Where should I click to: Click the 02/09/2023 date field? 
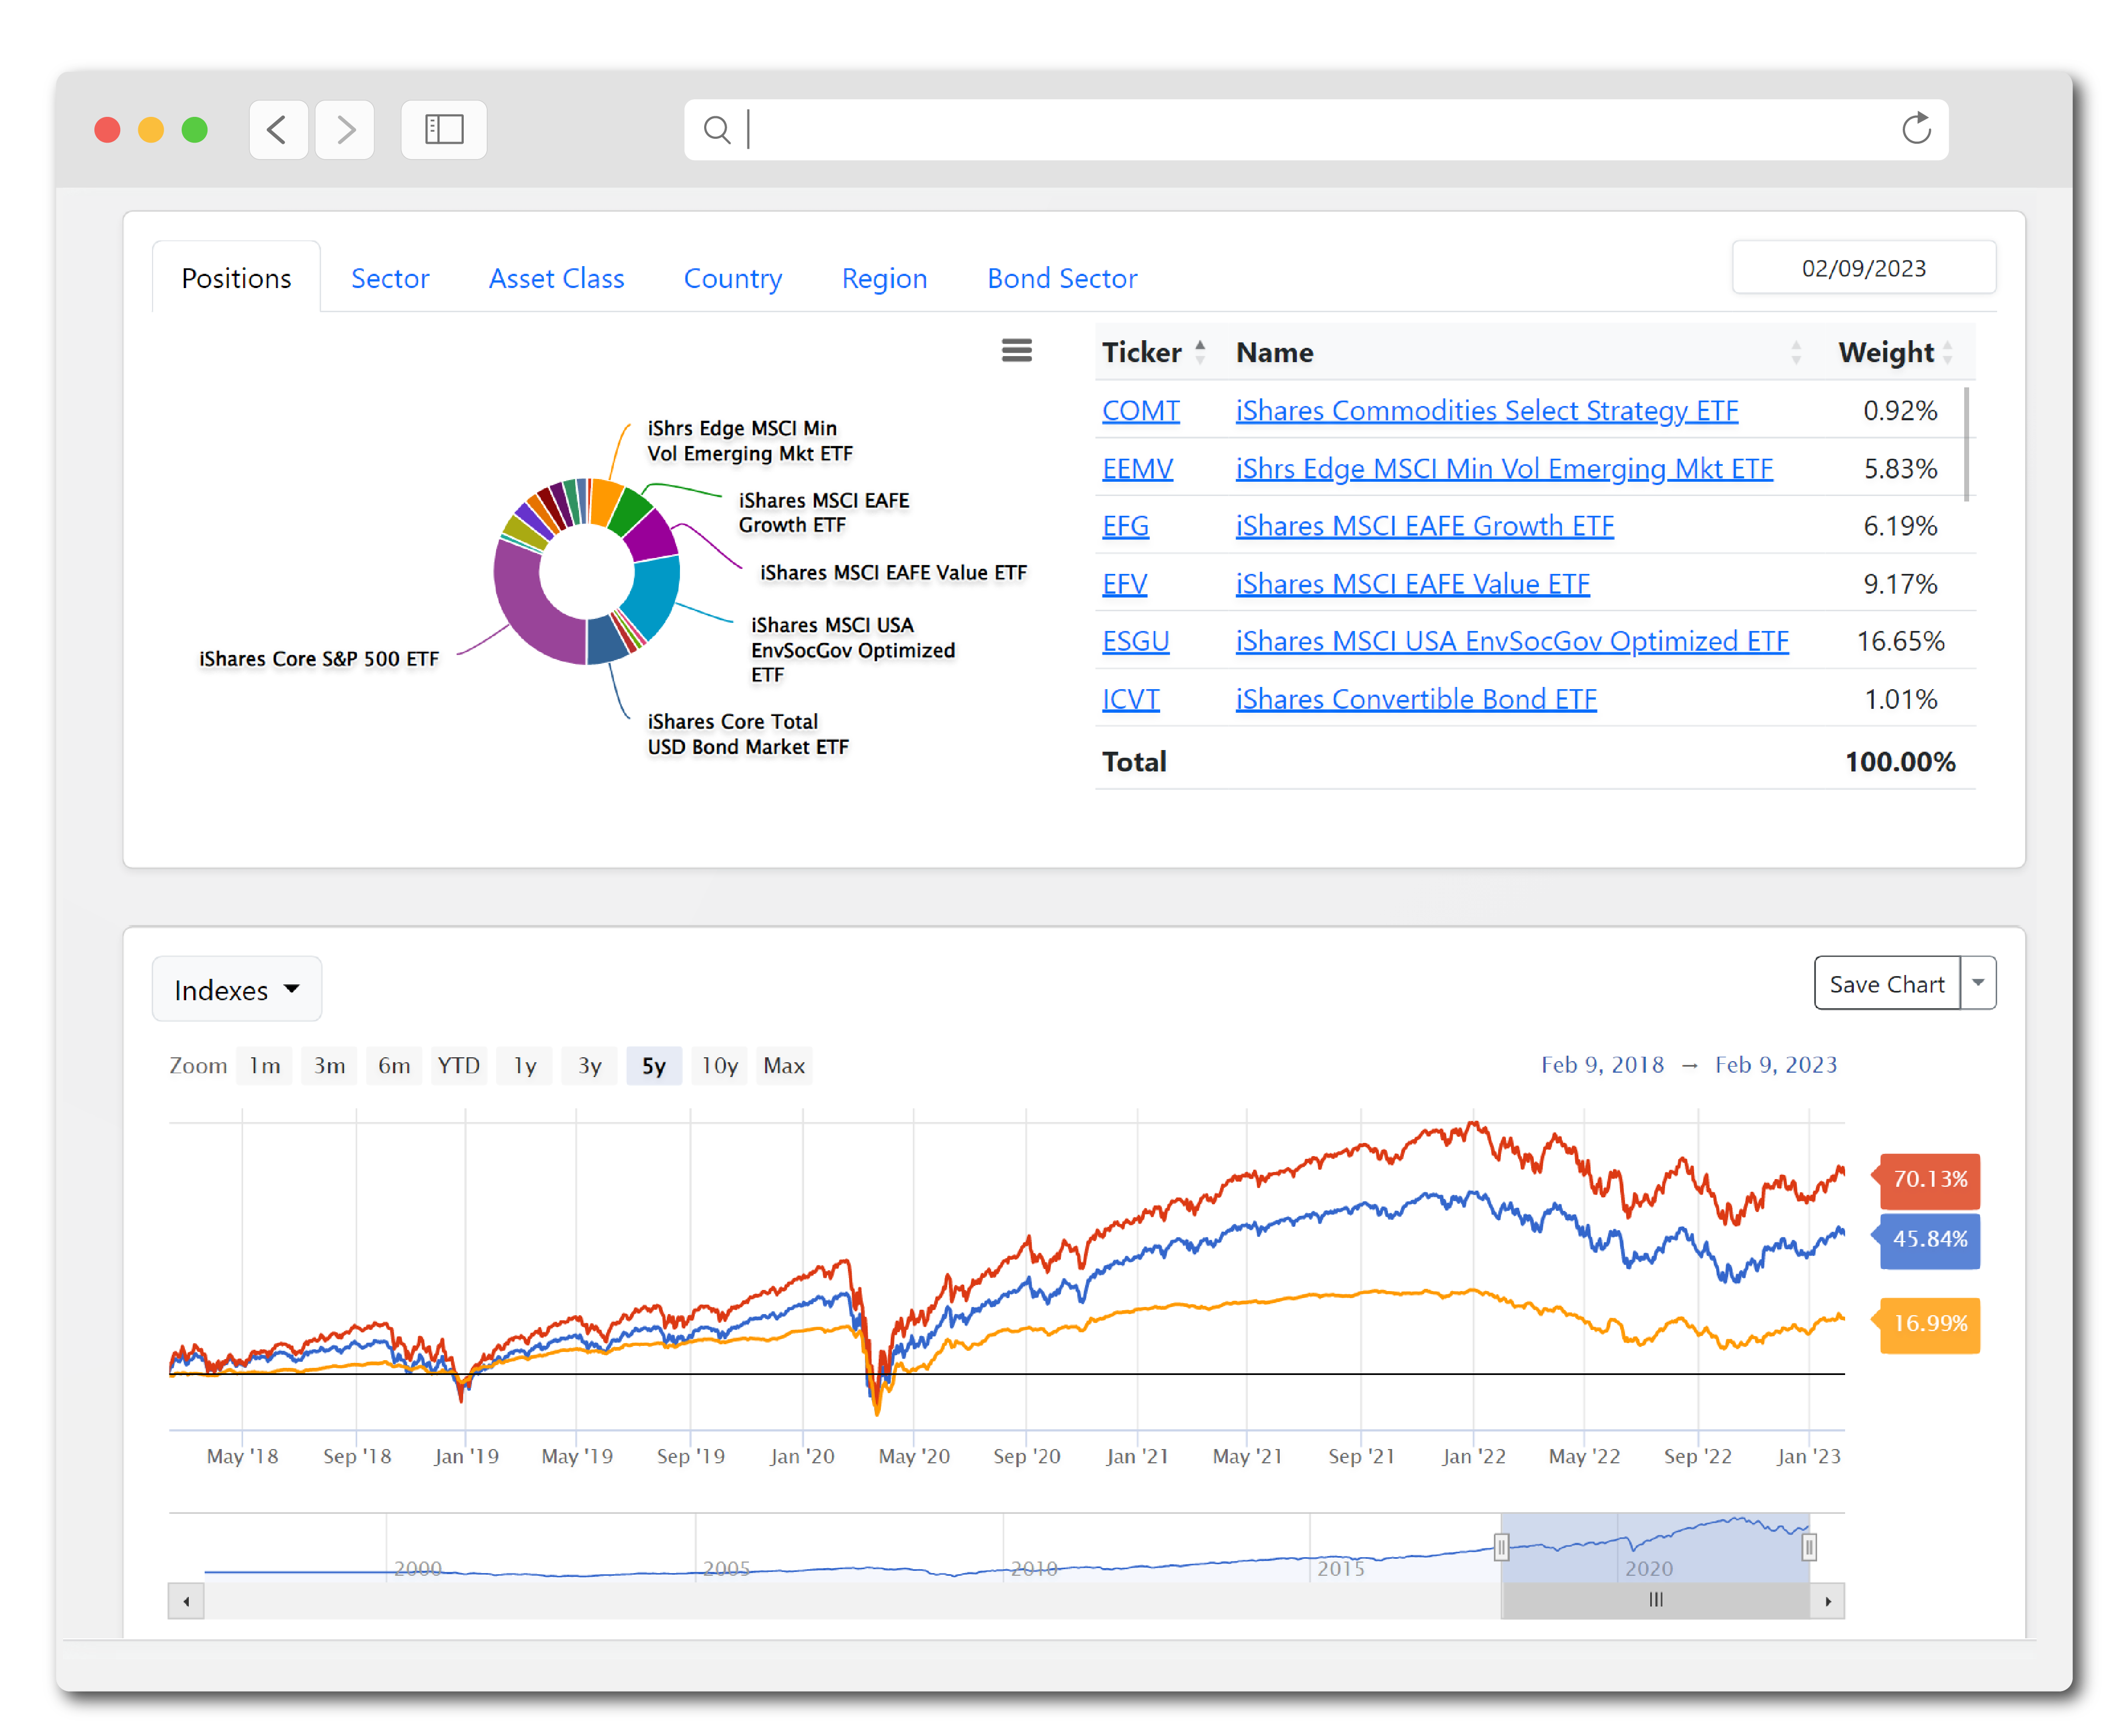point(1863,267)
